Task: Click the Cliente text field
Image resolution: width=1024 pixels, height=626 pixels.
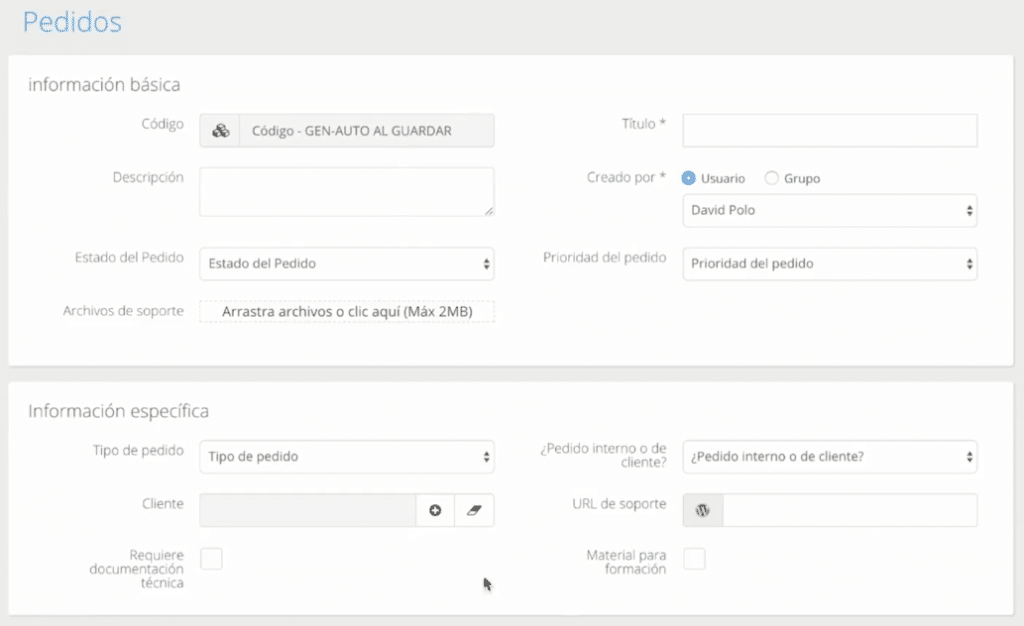Action: [x=308, y=510]
